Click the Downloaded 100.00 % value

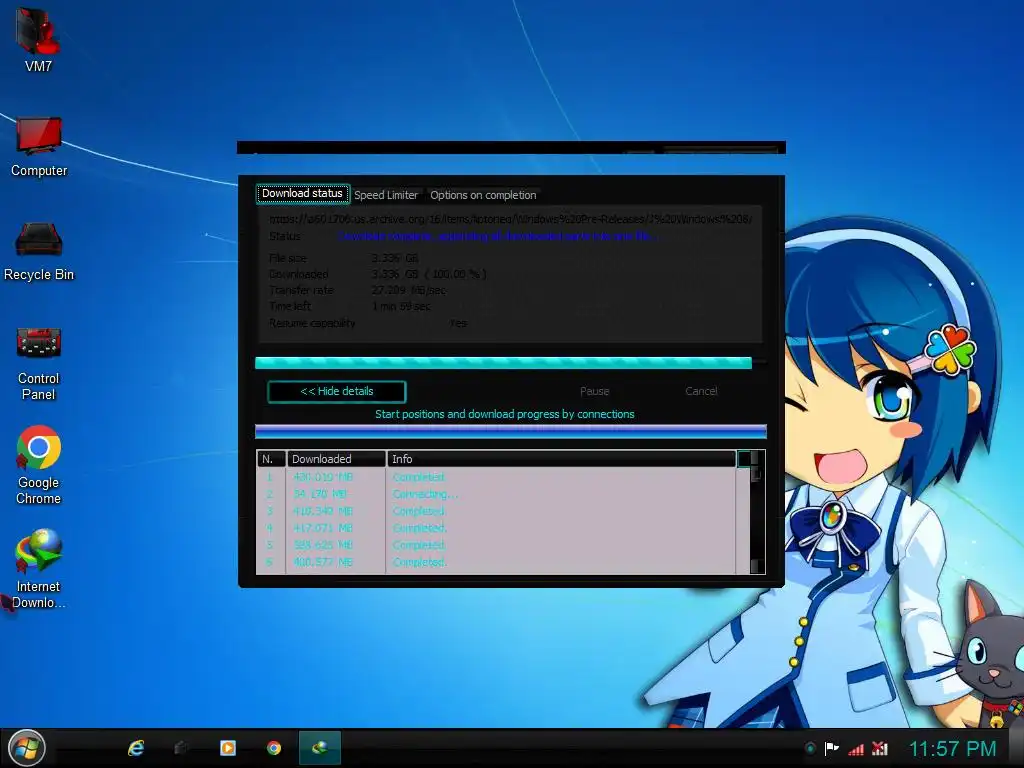click(429, 274)
